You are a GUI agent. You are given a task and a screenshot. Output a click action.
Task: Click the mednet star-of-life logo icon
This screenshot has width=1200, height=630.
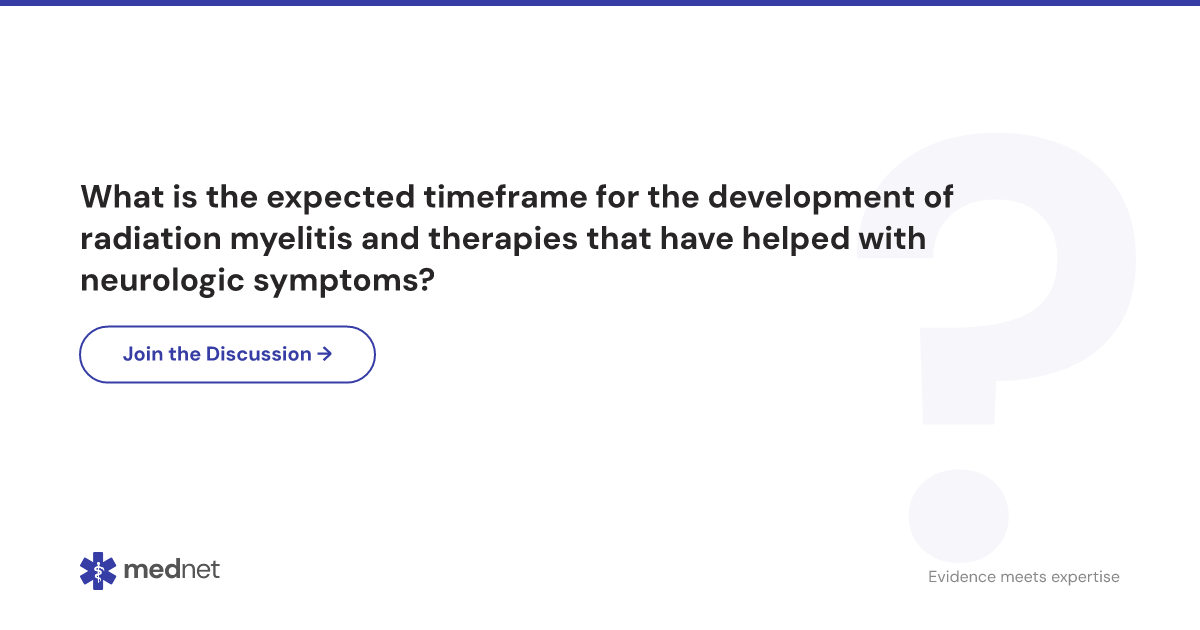(x=98, y=570)
